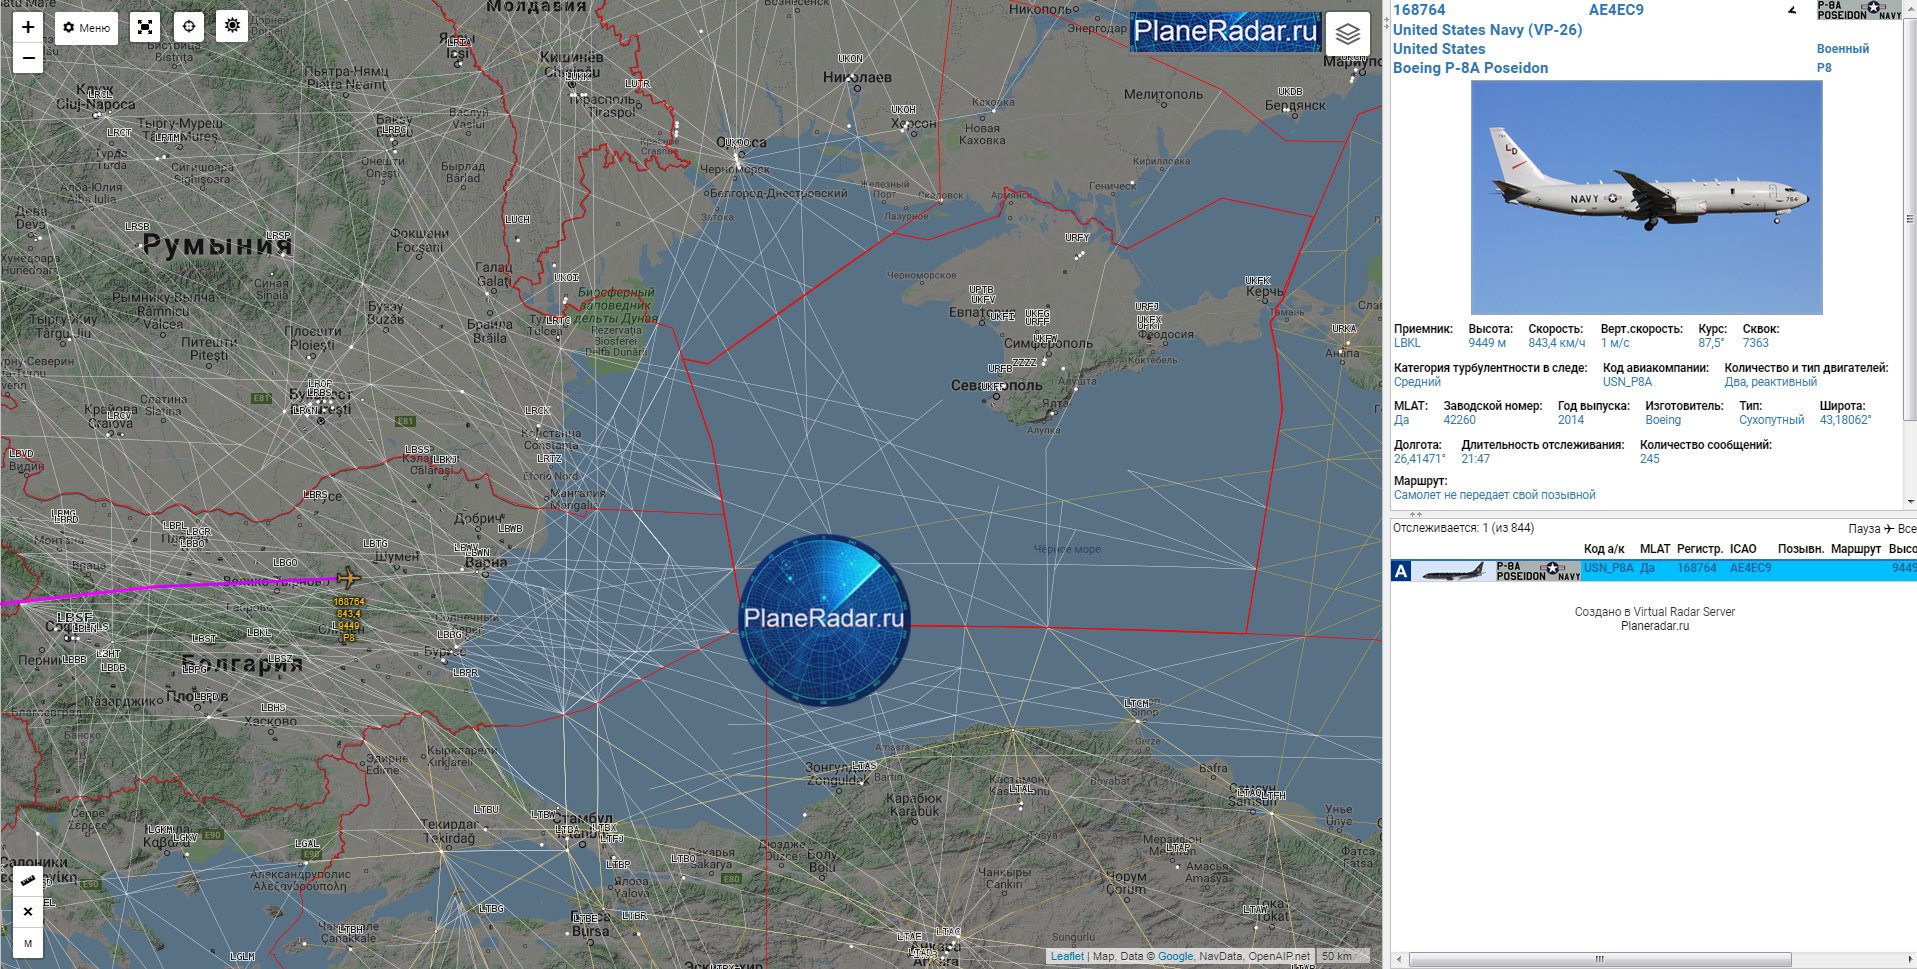1917x969 pixels.
Task: Sort list by ICAO column header
Action: (1743, 549)
